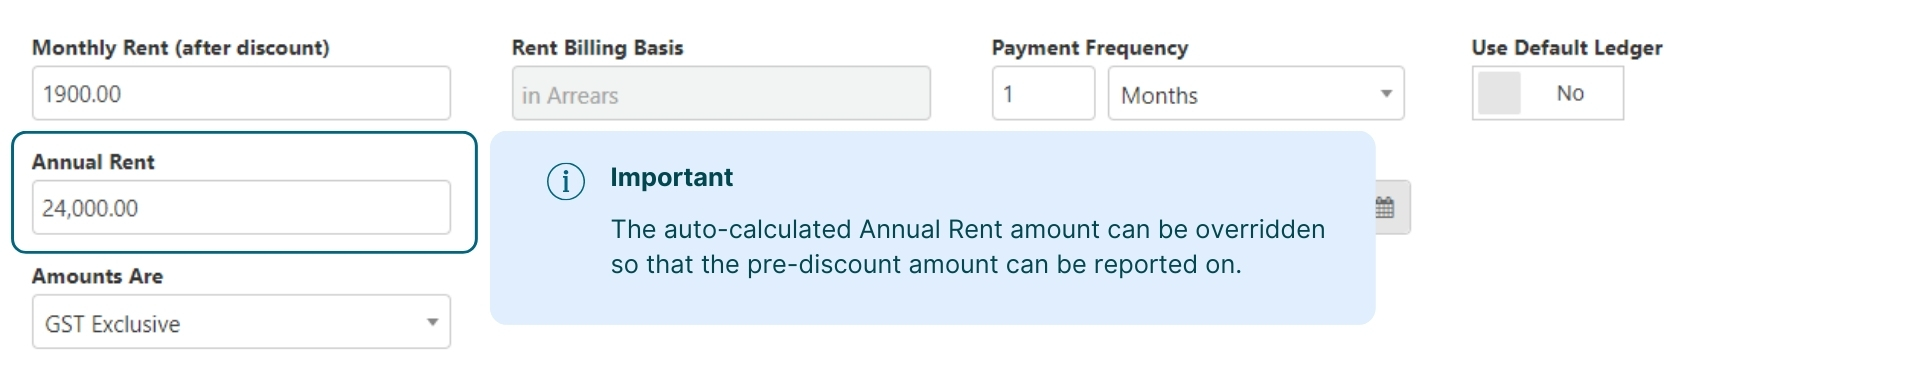Image resolution: width=1920 pixels, height=375 pixels.
Task: Open the Months payment frequency dropdown
Action: click(1256, 94)
